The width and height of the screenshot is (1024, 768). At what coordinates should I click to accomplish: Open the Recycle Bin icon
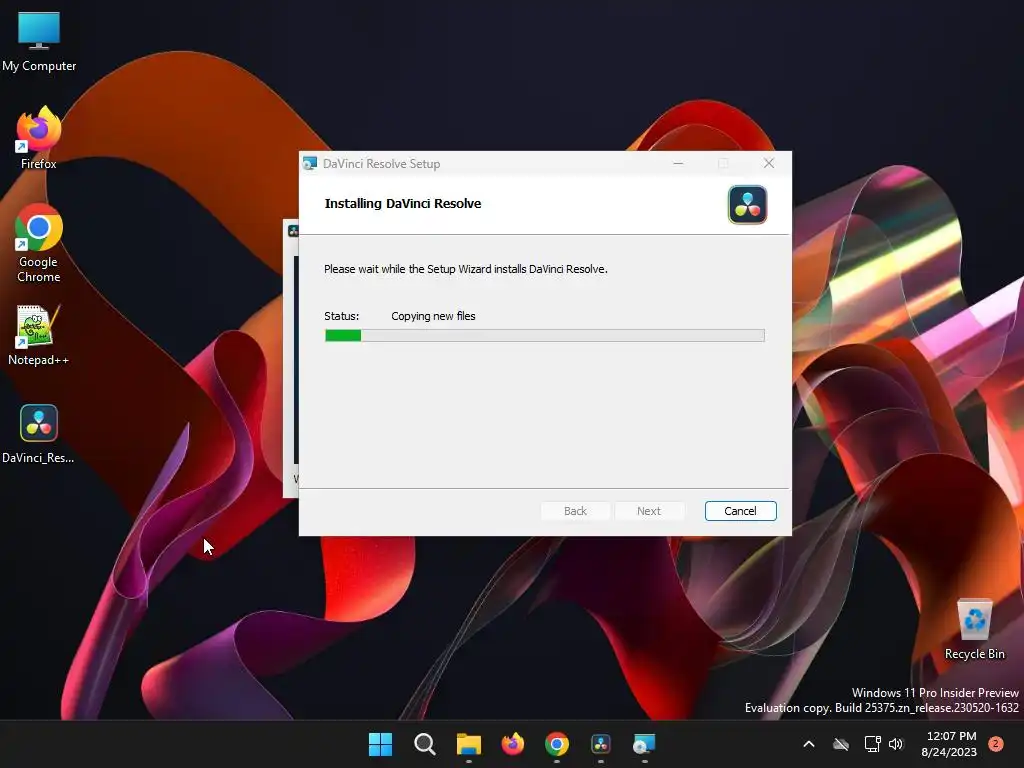pos(974,628)
